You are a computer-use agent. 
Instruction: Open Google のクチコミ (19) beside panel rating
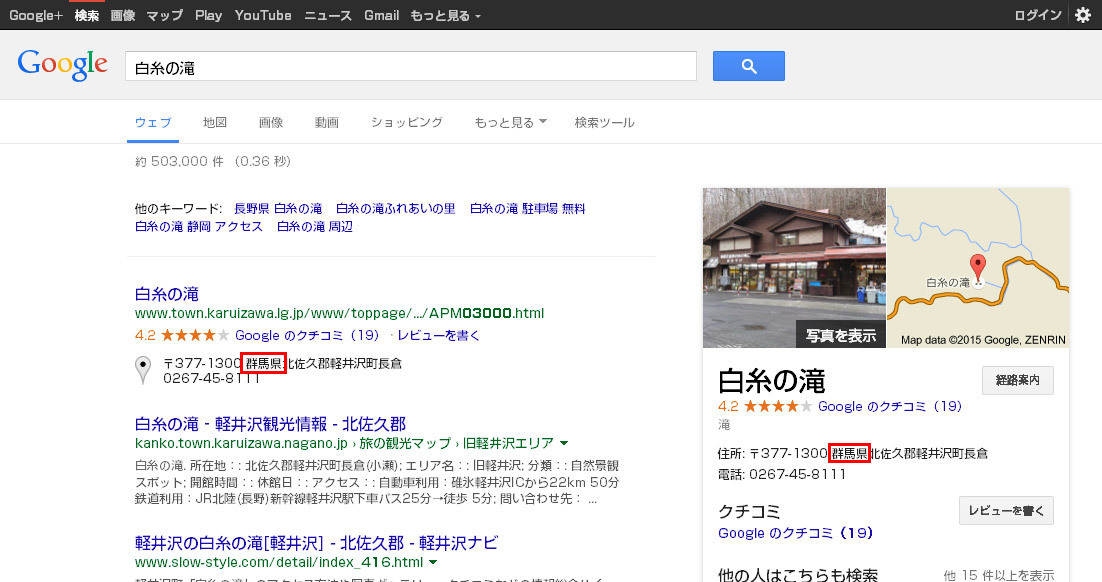(890, 406)
